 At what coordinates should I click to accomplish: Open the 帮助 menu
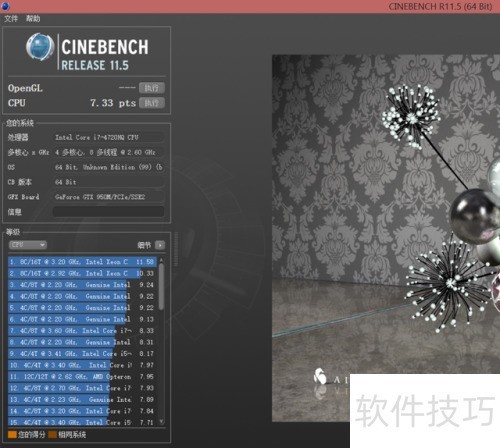pos(33,19)
